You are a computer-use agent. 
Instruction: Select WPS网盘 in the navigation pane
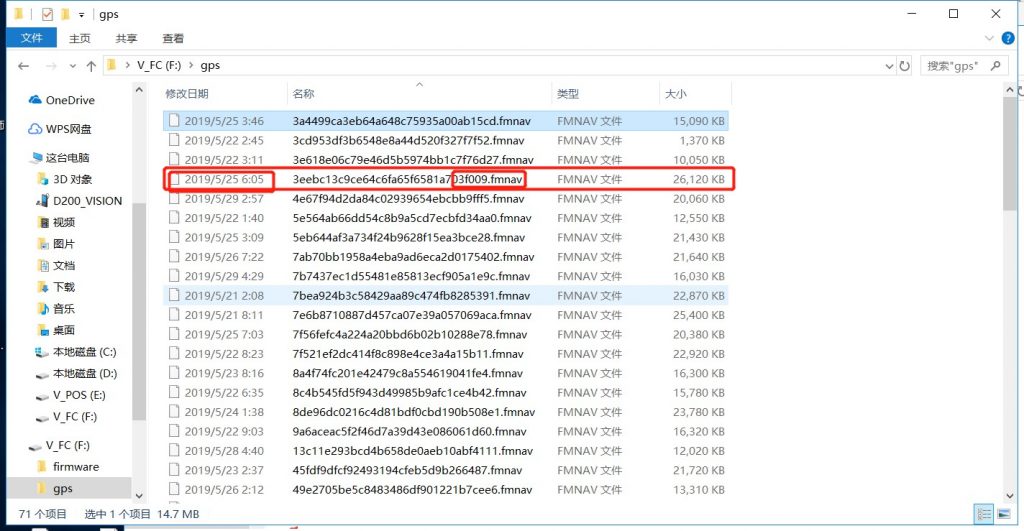60,129
